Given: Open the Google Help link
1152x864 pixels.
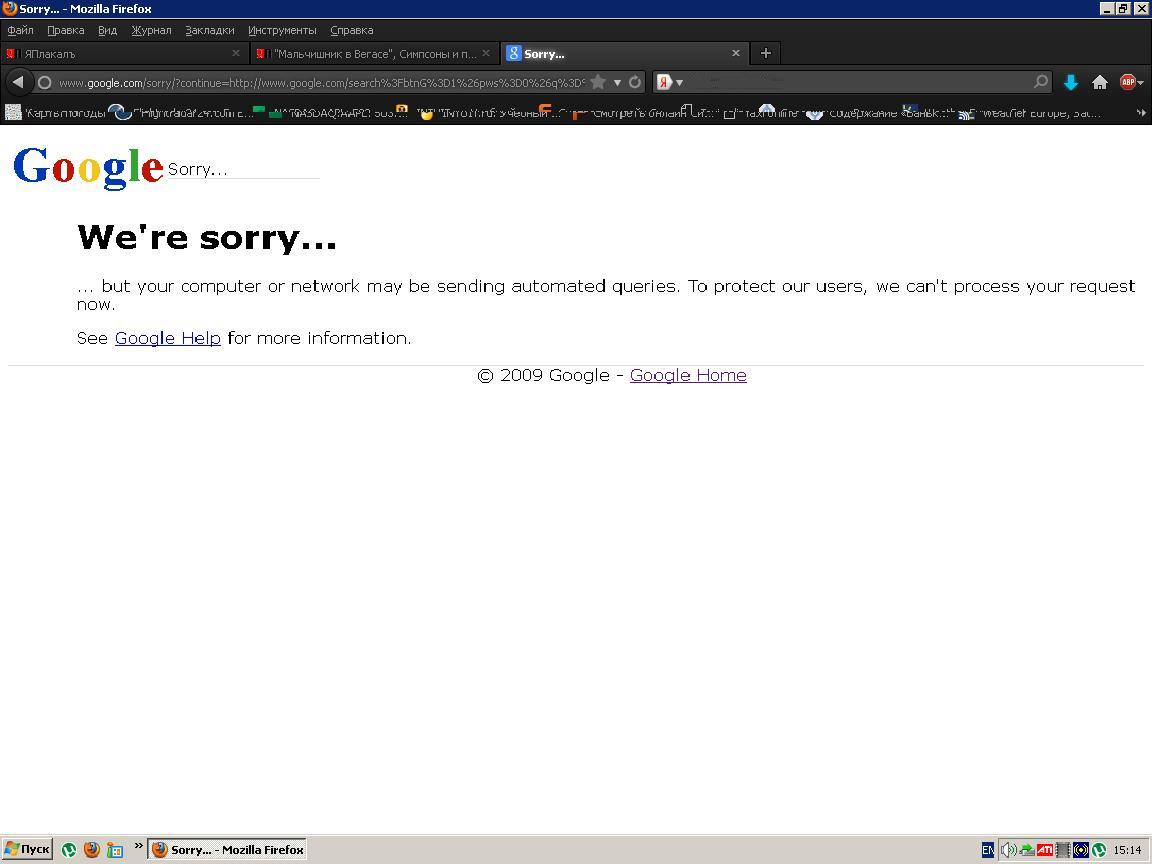Looking at the screenshot, I should 167,338.
